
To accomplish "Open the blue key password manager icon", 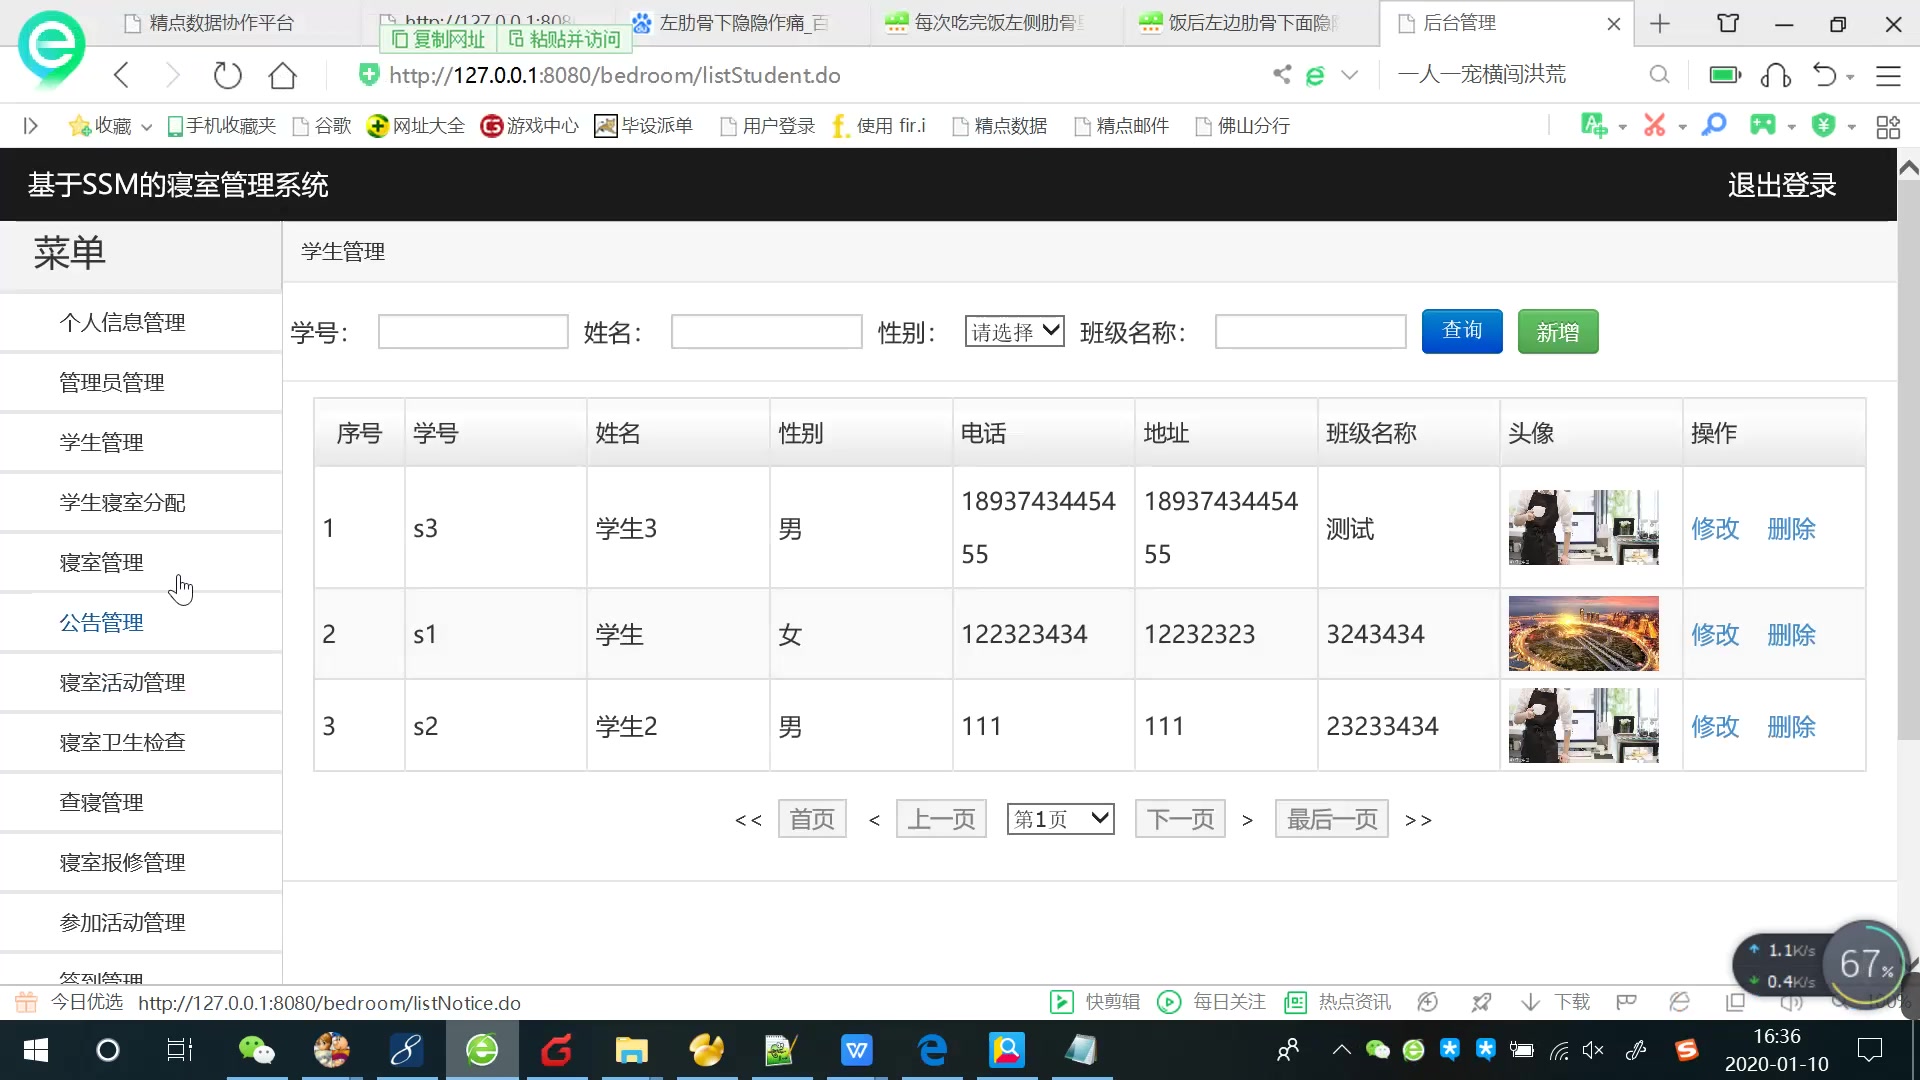I will point(1713,125).
